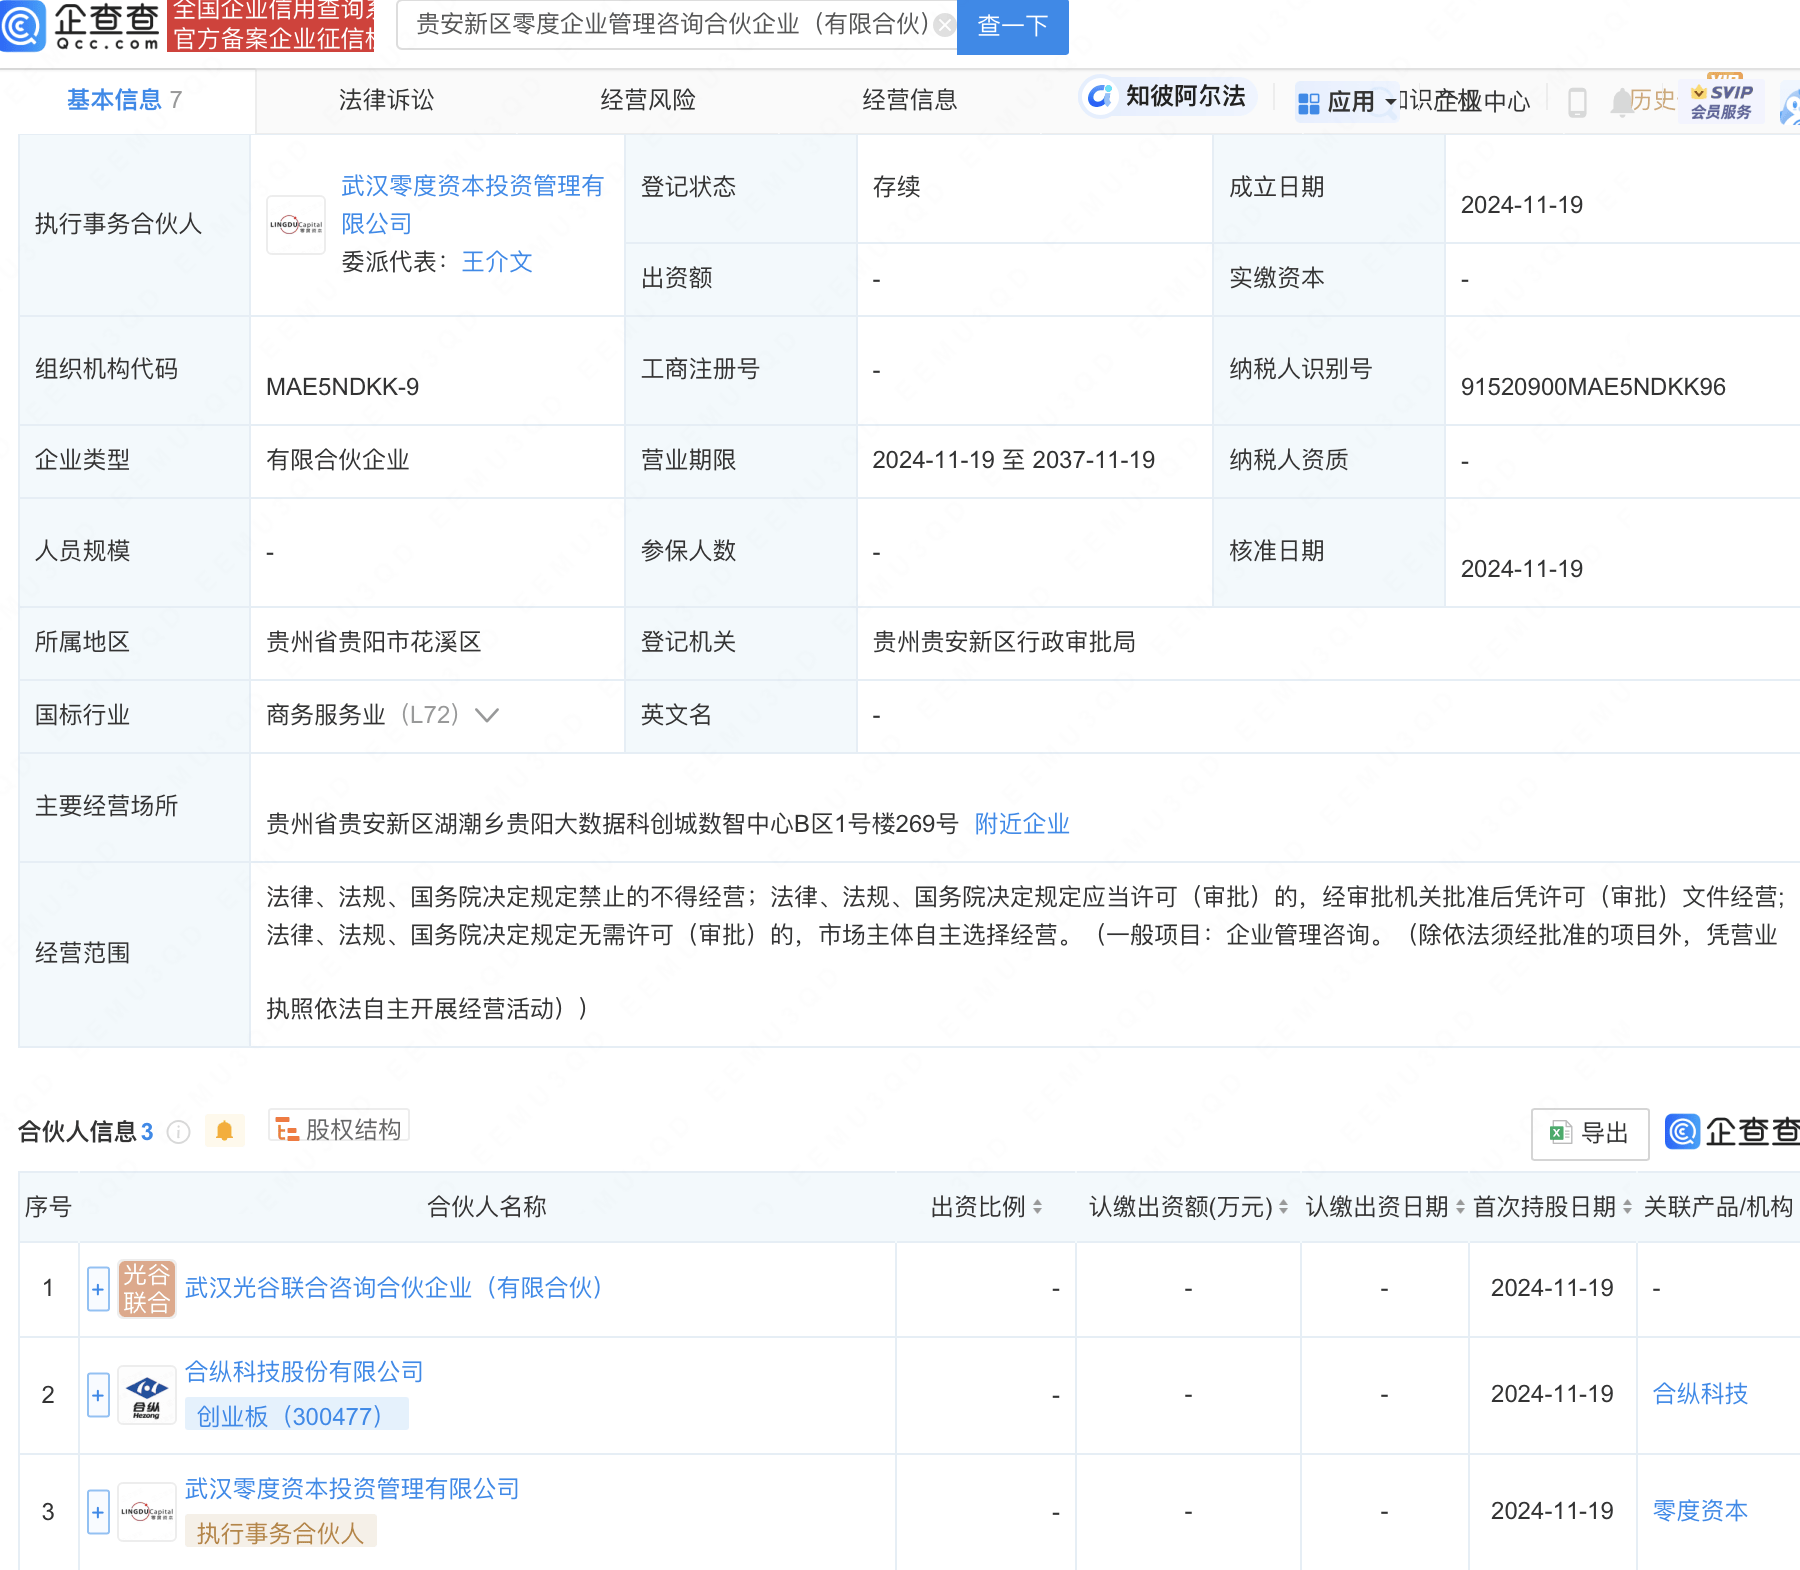Click the Lingdu Capital logo beside executive partner
The width and height of the screenshot is (1800, 1570).
[x=296, y=225]
